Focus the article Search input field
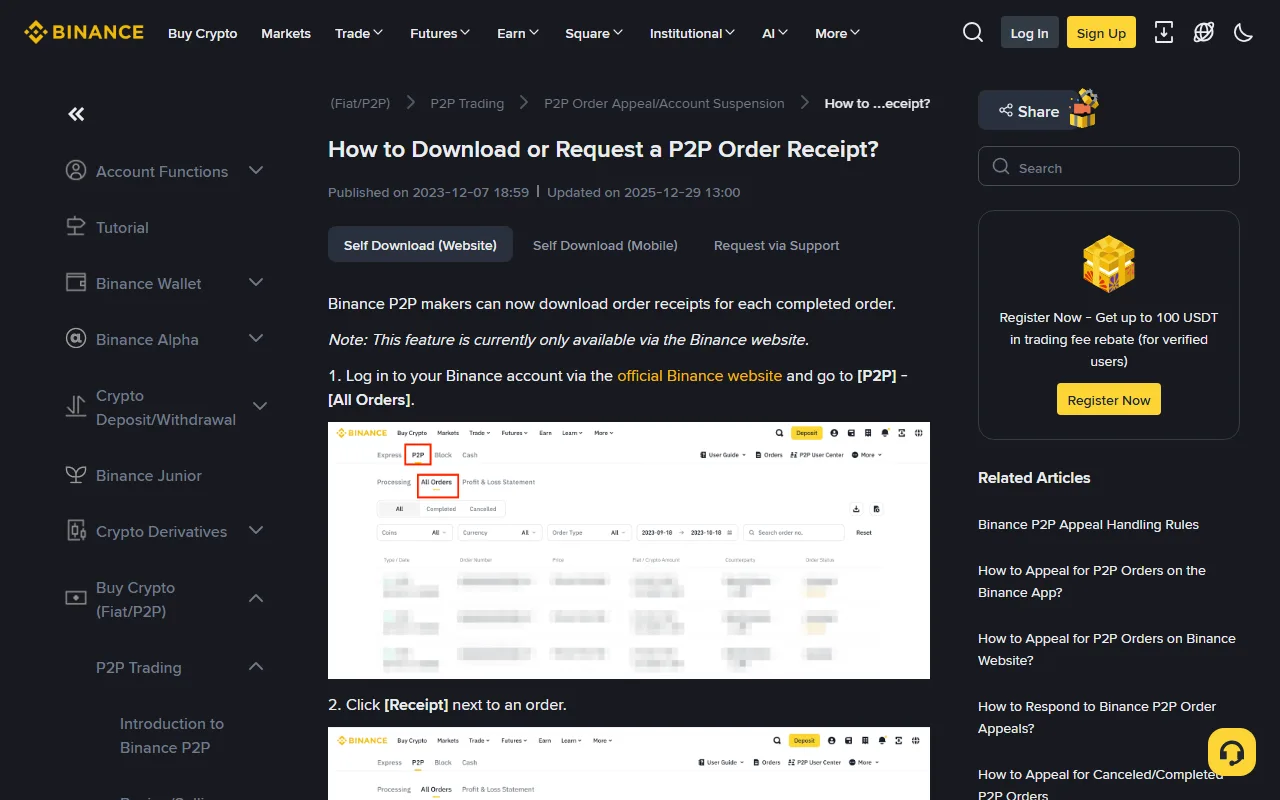The height and width of the screenshot is (800, 1280). coord(1109,167)
